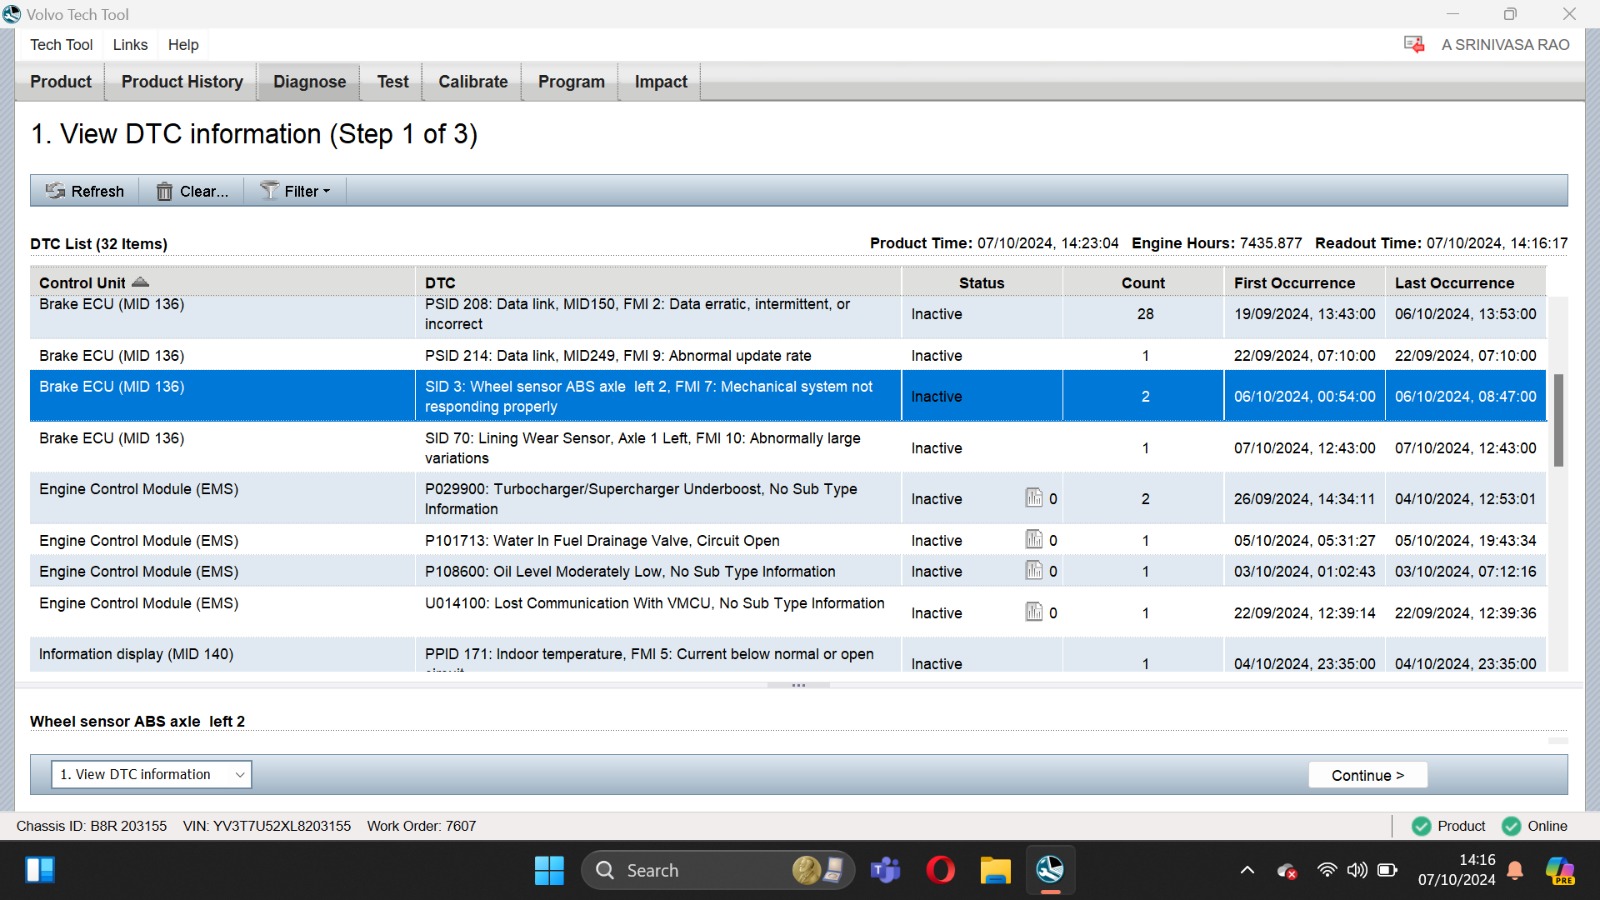Open Microsoft Teams from taskbar
This screenshot has width=1600, height=900.
886,870
